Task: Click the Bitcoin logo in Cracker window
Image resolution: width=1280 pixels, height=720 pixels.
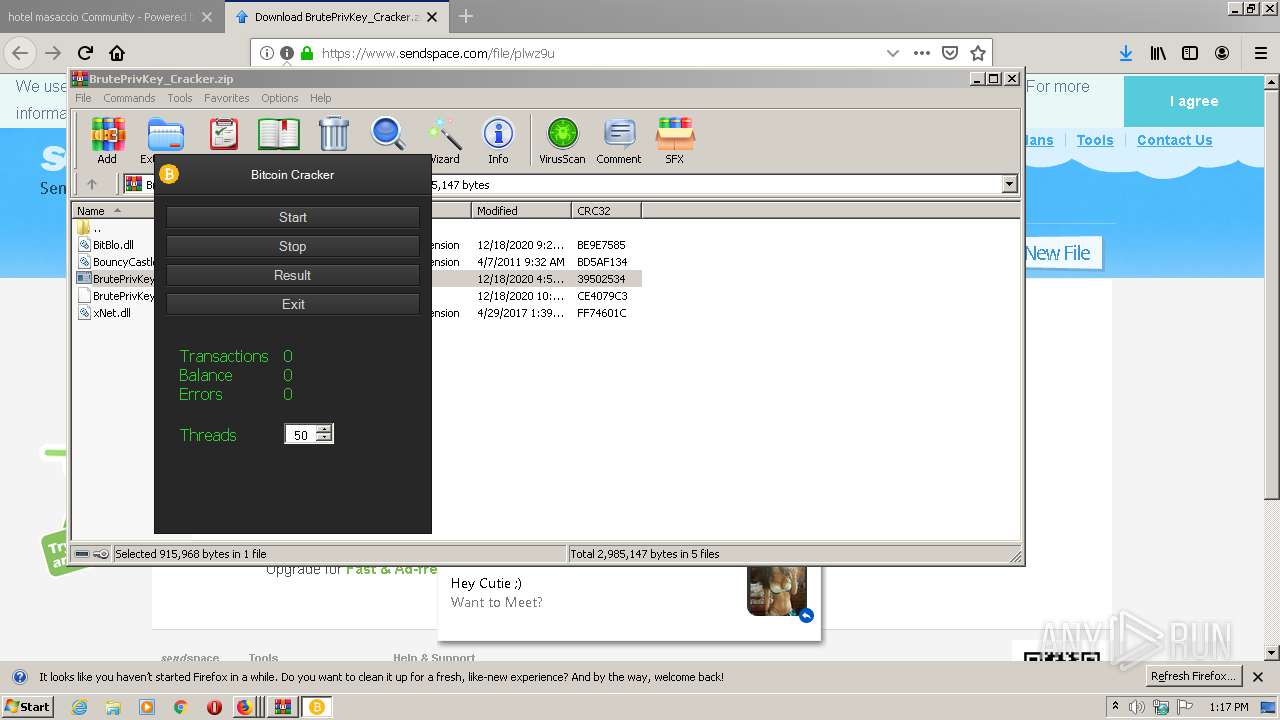Action: point(169,174)
